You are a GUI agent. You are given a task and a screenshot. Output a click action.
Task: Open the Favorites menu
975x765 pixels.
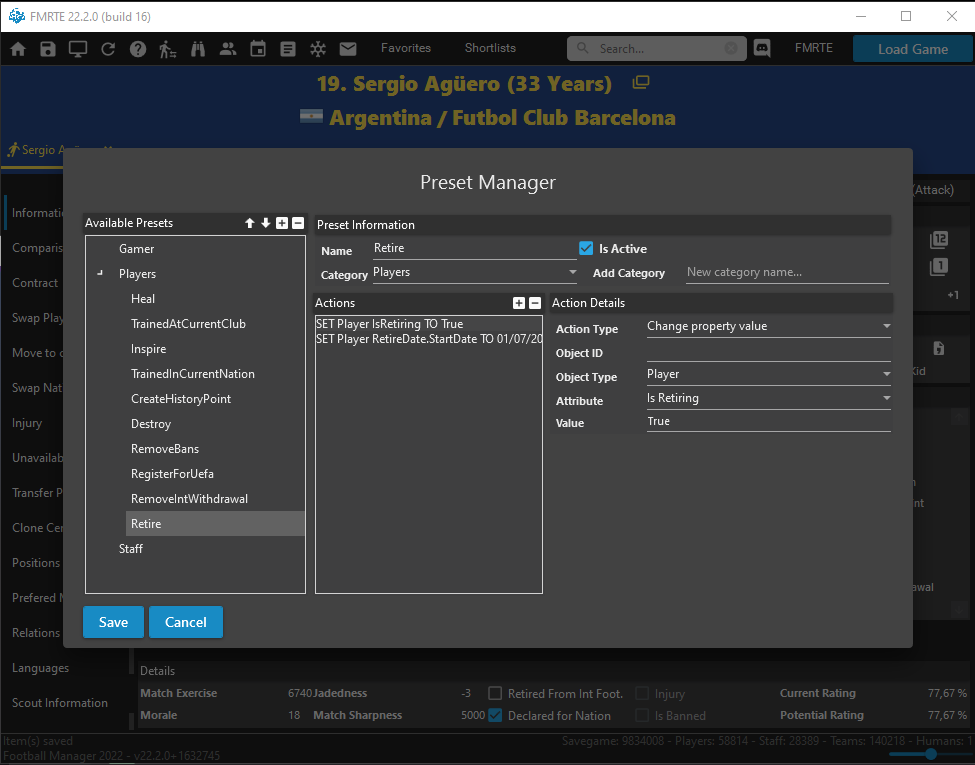[406, 48]
